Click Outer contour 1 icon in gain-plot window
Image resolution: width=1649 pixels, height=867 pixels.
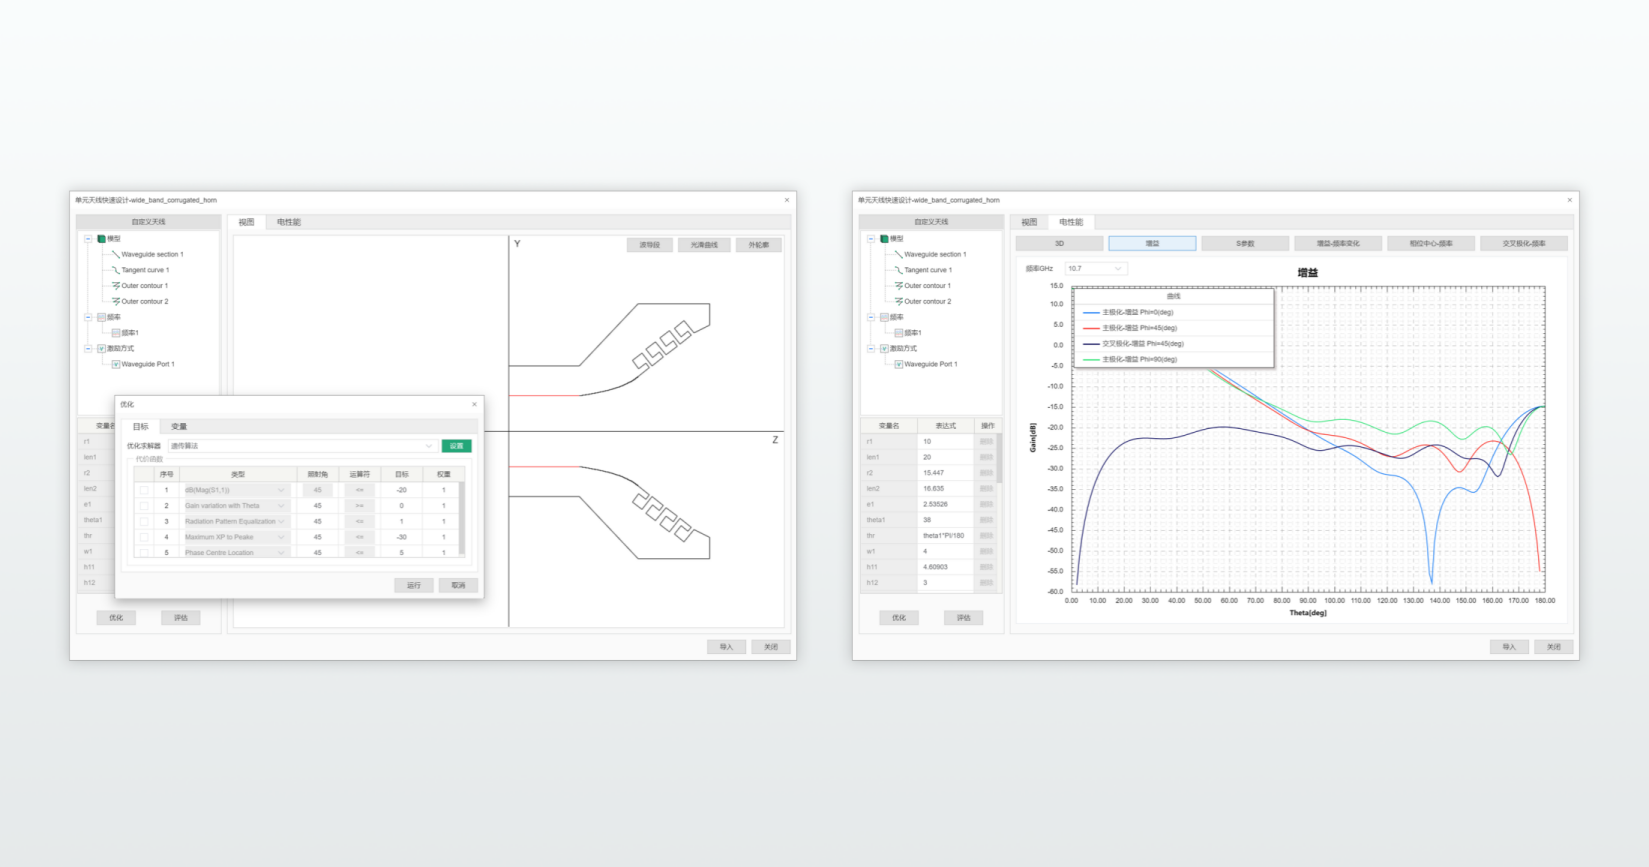[898, 286]
